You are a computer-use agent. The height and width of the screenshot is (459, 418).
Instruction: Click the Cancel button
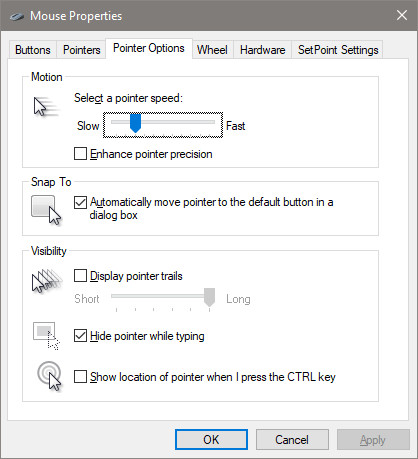pyautogui.click(x=292, y=440)
